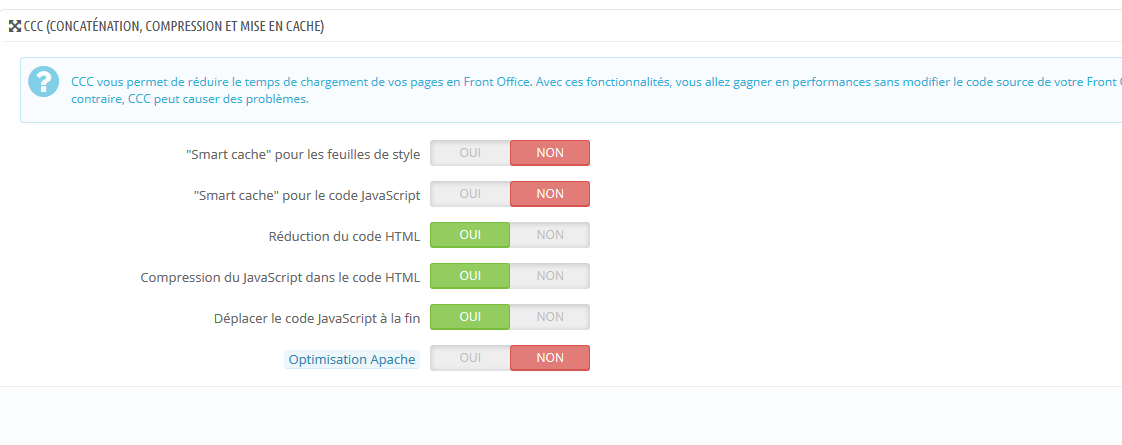Click the CCC panel header puzzle icon
1122x445 pixels.
click(x=14, y=27)
